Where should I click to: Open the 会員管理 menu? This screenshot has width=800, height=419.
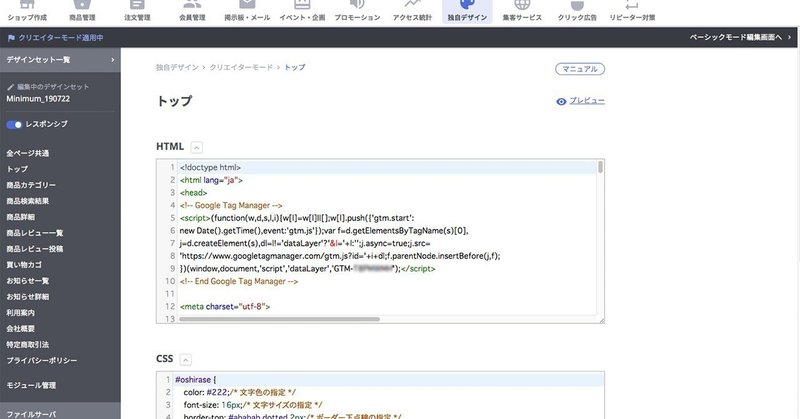click(192, 11)
